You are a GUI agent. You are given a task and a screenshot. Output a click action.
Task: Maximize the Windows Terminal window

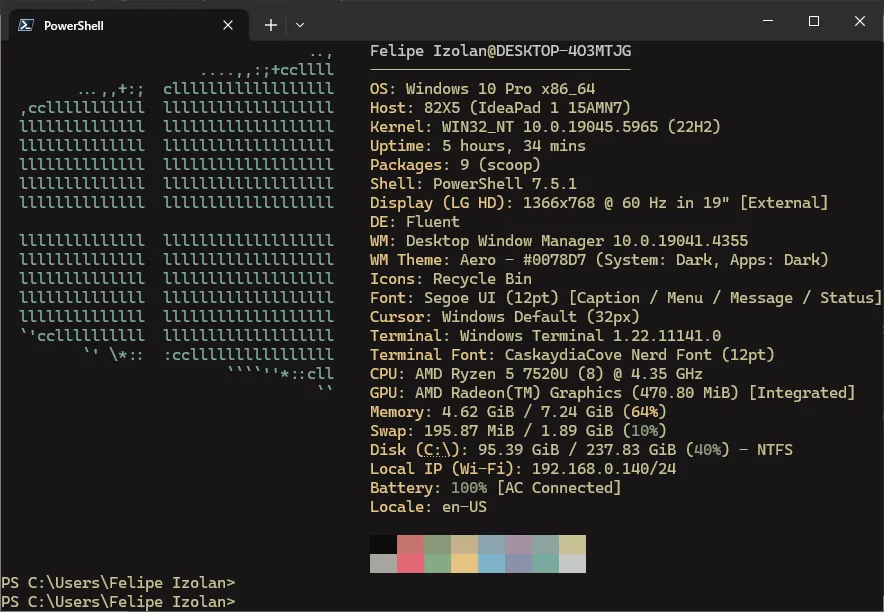tap(814, 21)
